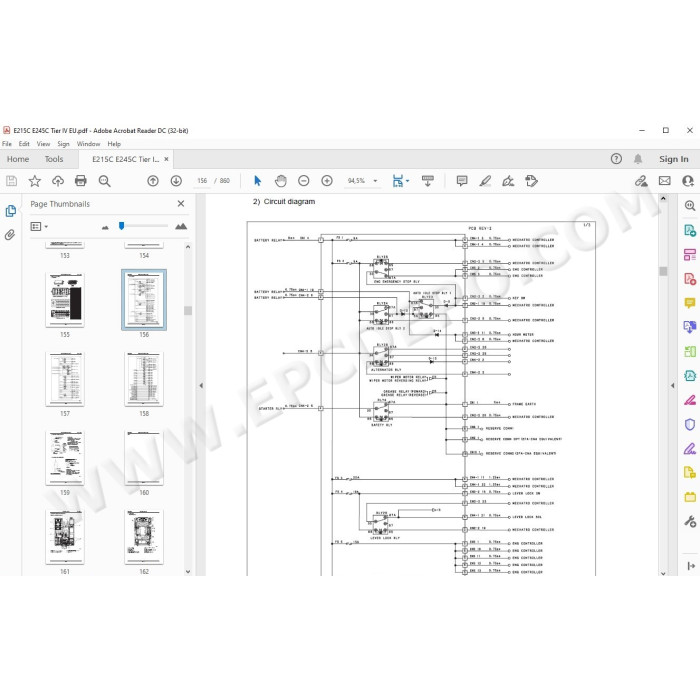The image size is (700, 700).
Task: Enlarge thumbnail size large mountain icon
Action: tap(181, 226)
